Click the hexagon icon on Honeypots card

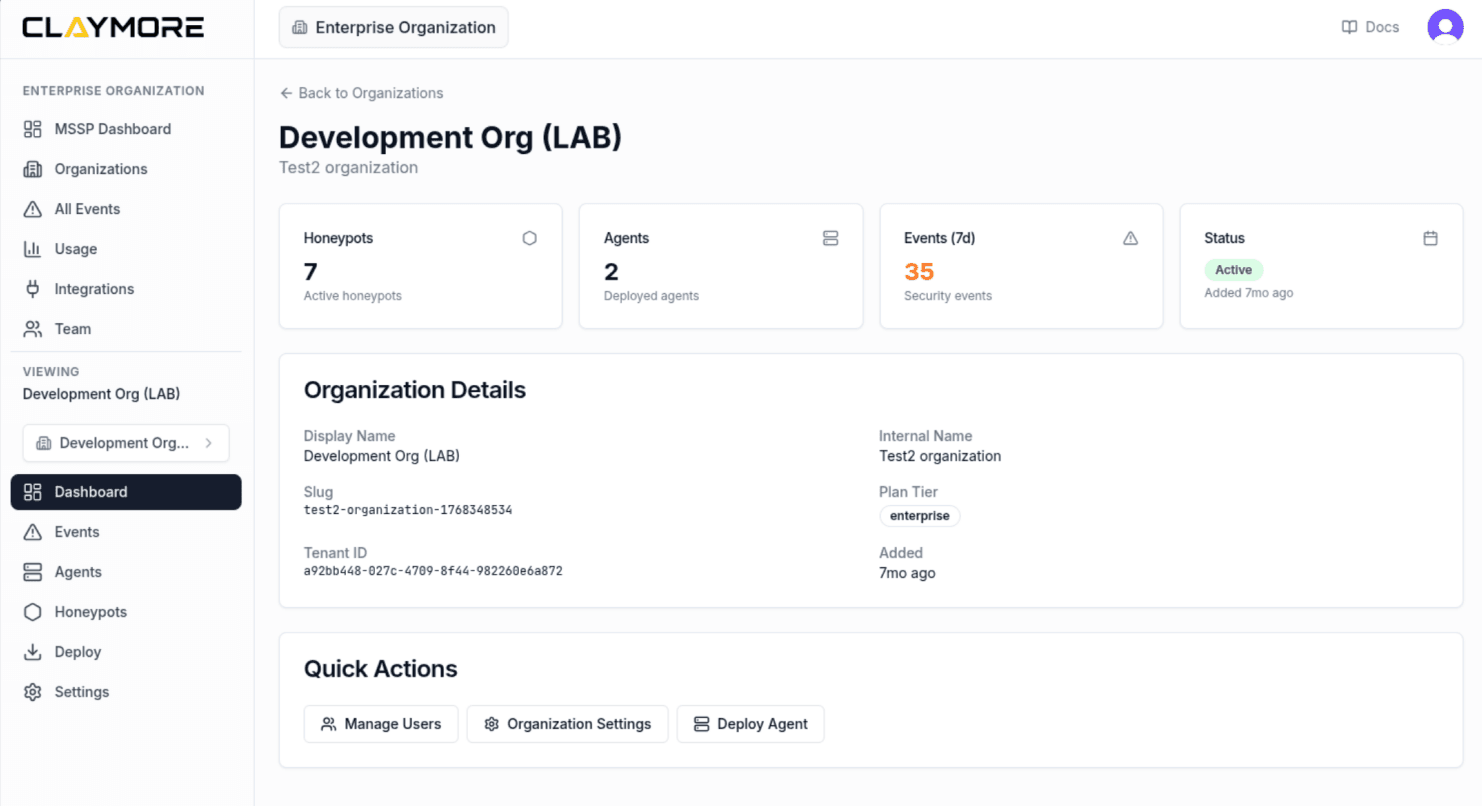(x=530, y=238)
